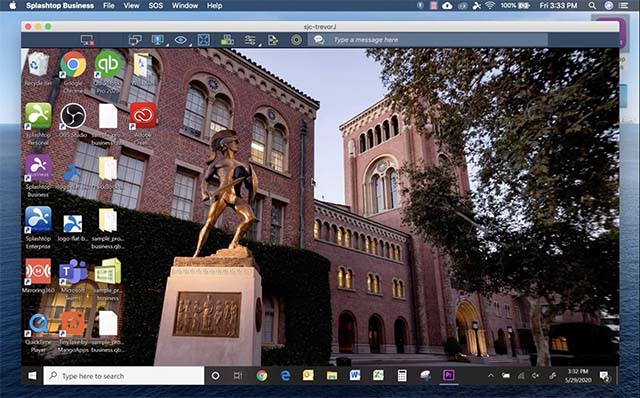The image size is (640, 398).
Task: Click the share file document icon
Action: point(273,40)
